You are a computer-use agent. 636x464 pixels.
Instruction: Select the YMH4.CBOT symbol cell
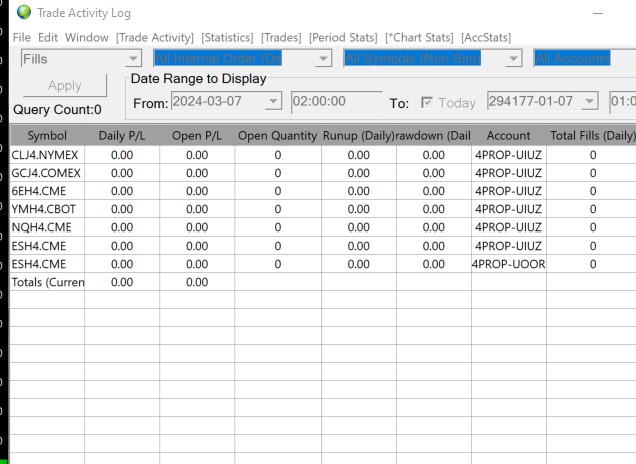47,209
